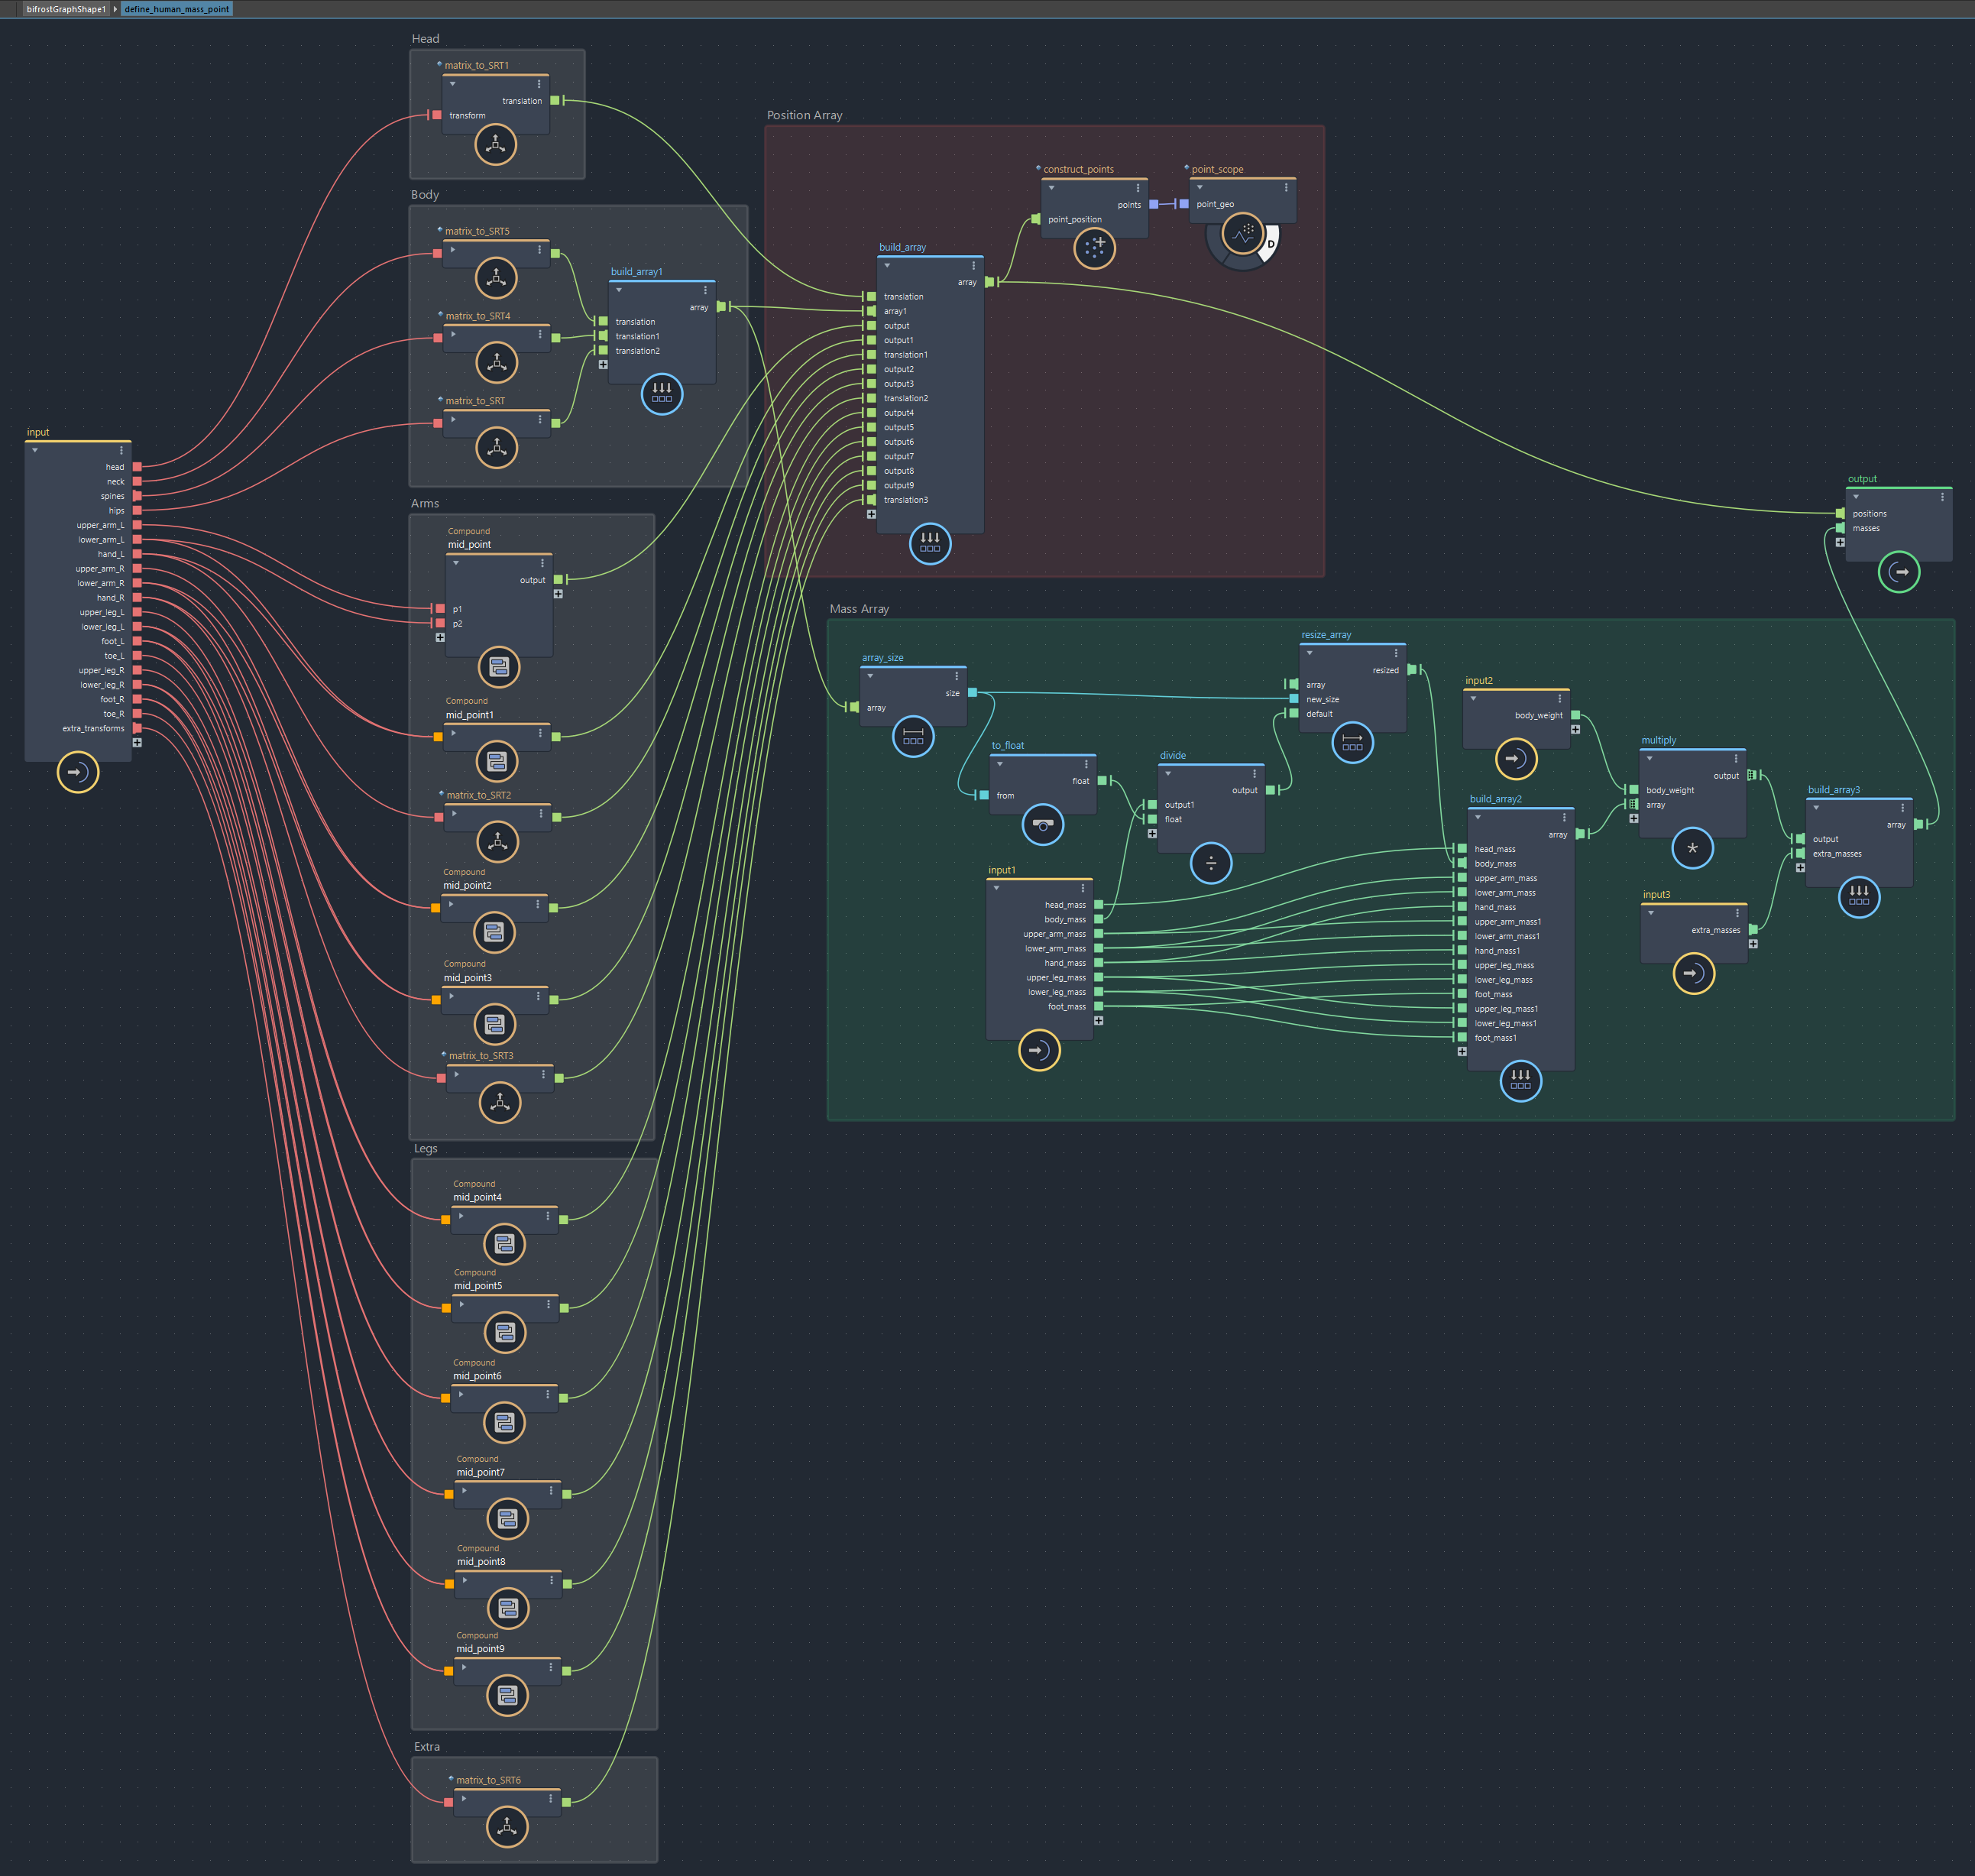This screenshot has width=1975, height=1876.
Task: Click the output node arrow icon
Action: pos(1898,572)
